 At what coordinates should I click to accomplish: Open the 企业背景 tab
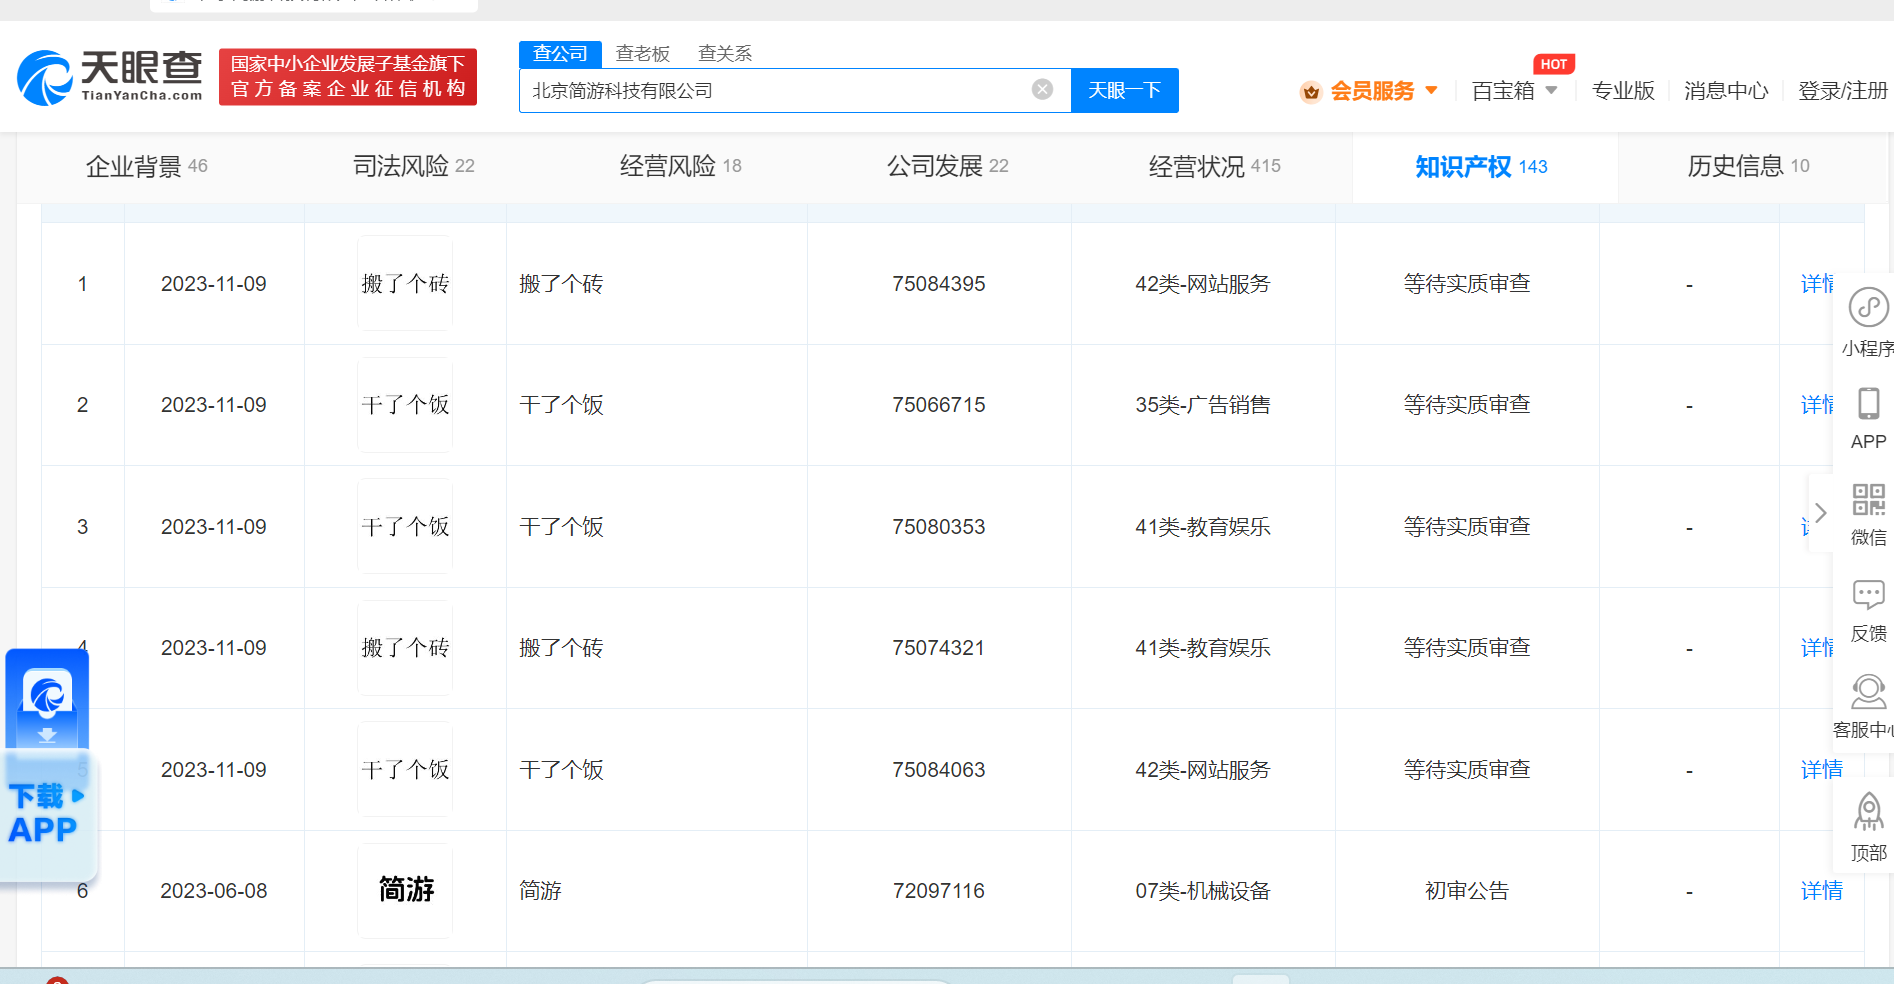click(x=147, y=166)
